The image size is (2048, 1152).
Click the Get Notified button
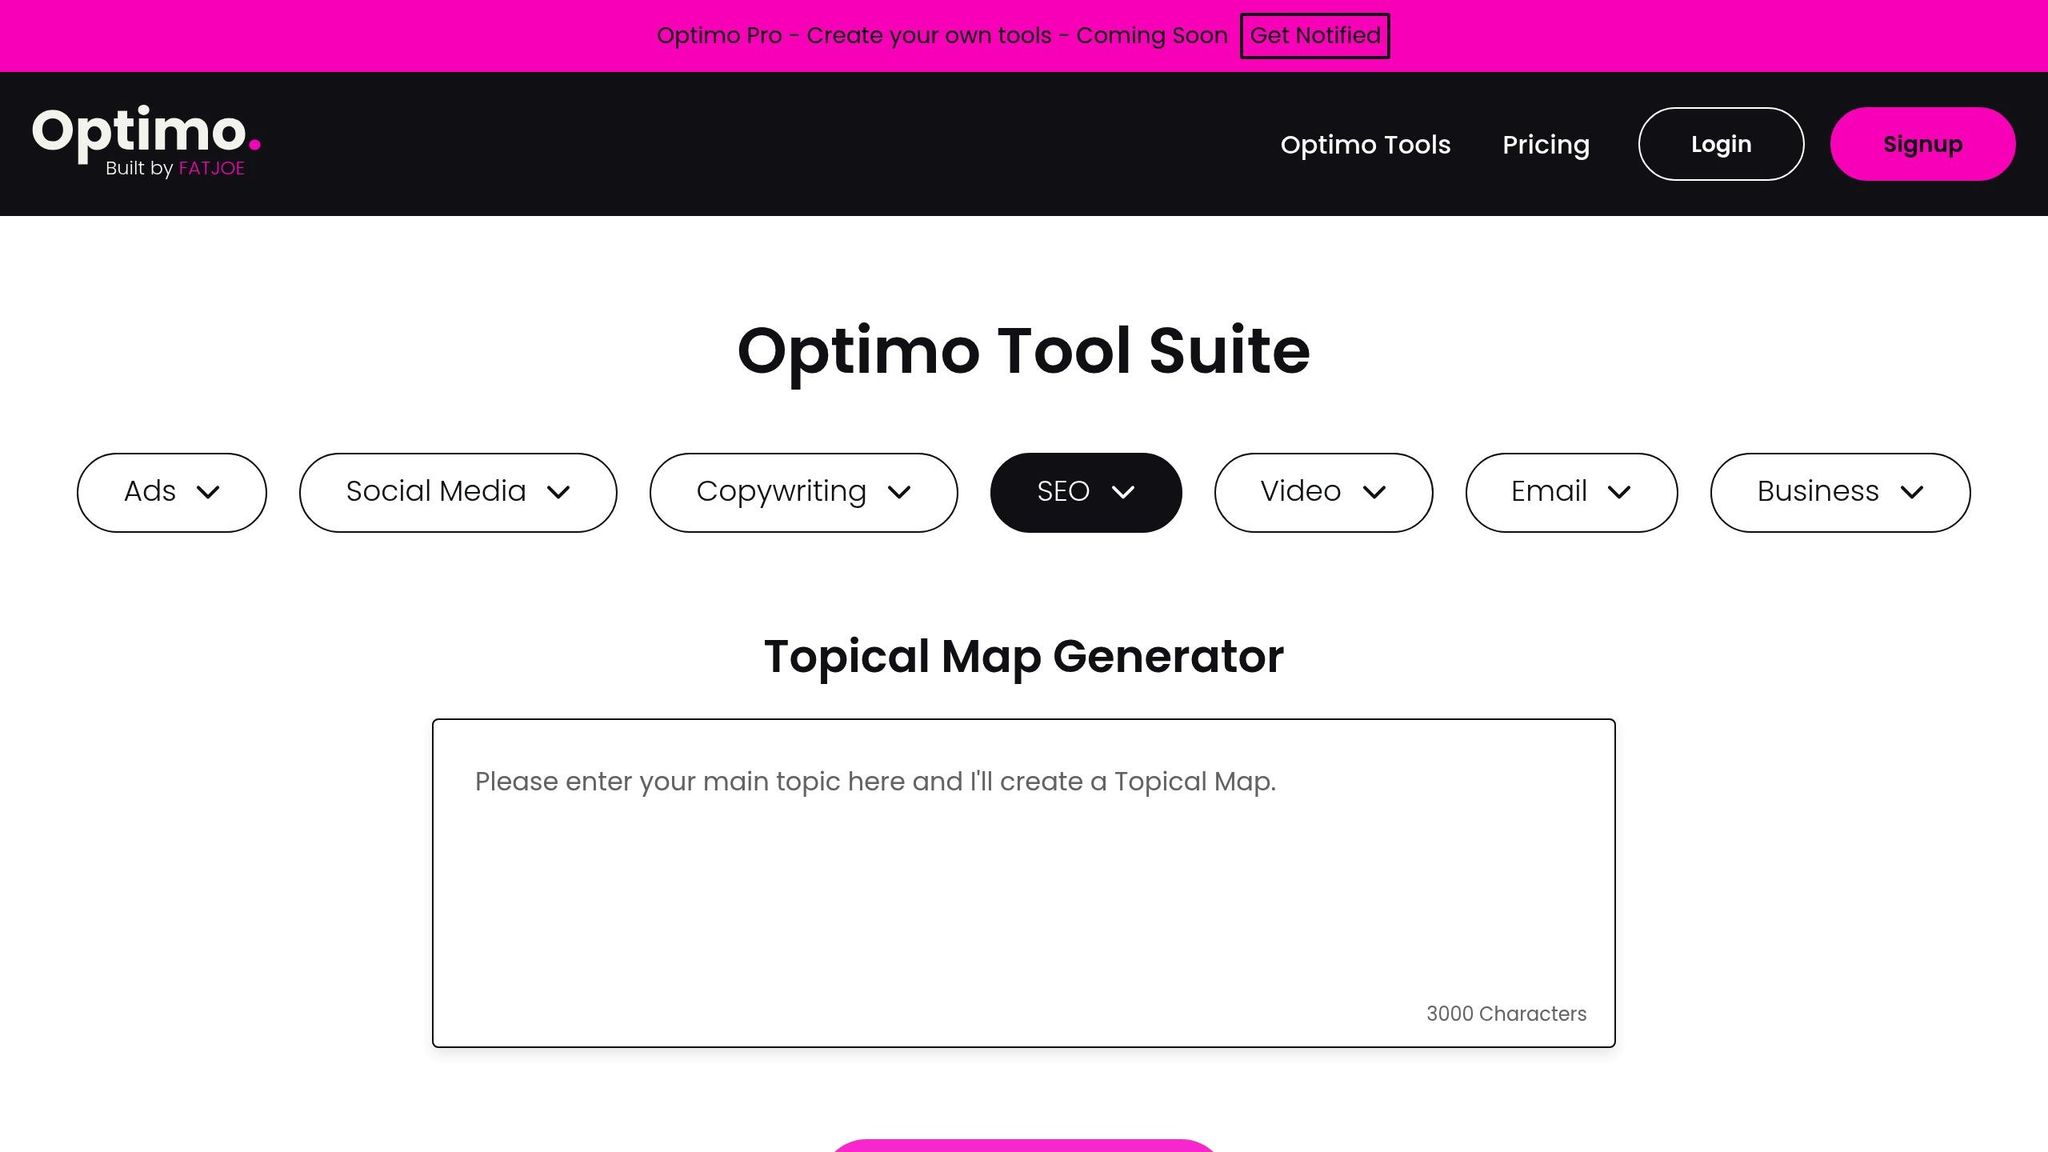pos(1314,35)
